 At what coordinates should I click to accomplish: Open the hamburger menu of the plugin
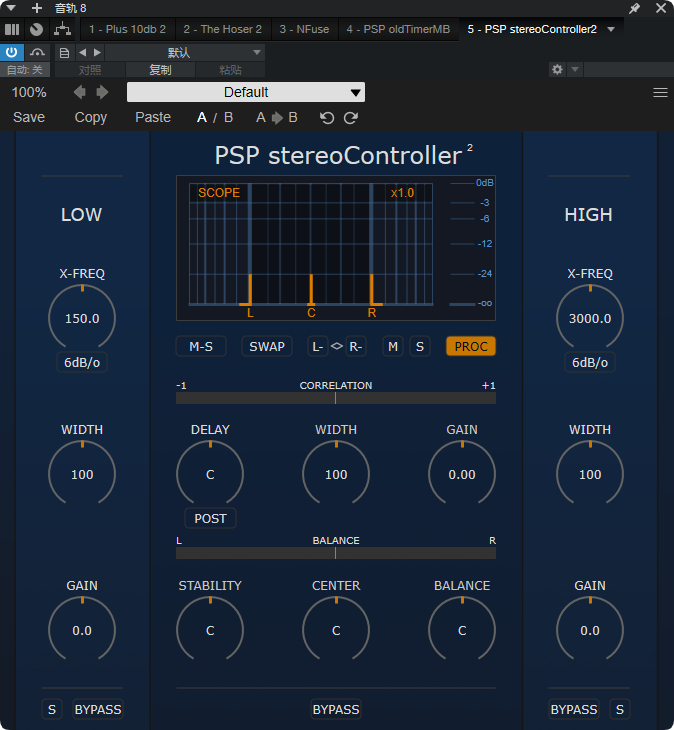pos(660,93)
